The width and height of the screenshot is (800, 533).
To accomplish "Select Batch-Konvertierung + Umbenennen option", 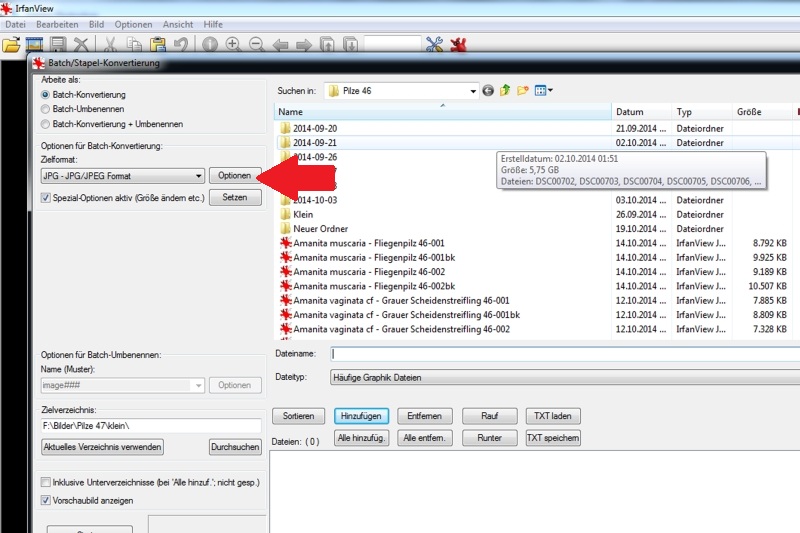I will click(x=45, y=124).
